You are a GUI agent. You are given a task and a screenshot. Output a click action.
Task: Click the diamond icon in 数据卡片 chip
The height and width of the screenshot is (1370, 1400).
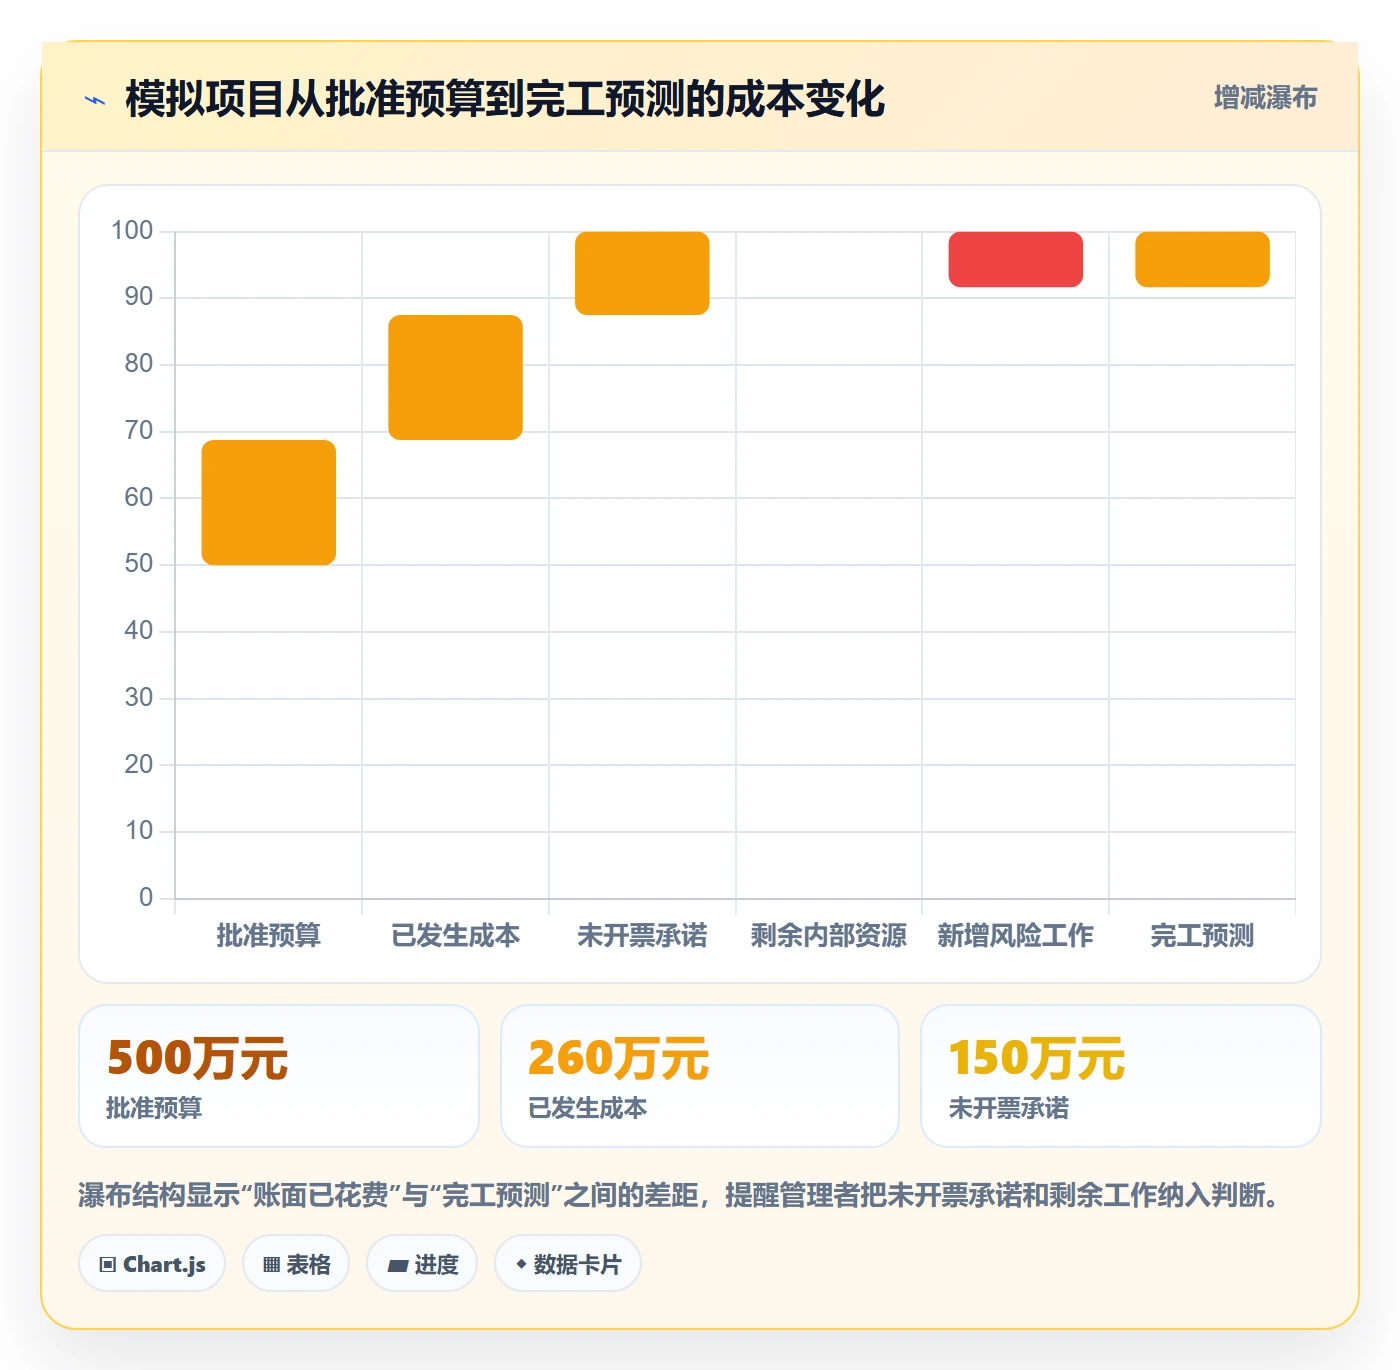(x=521, y=1264)
